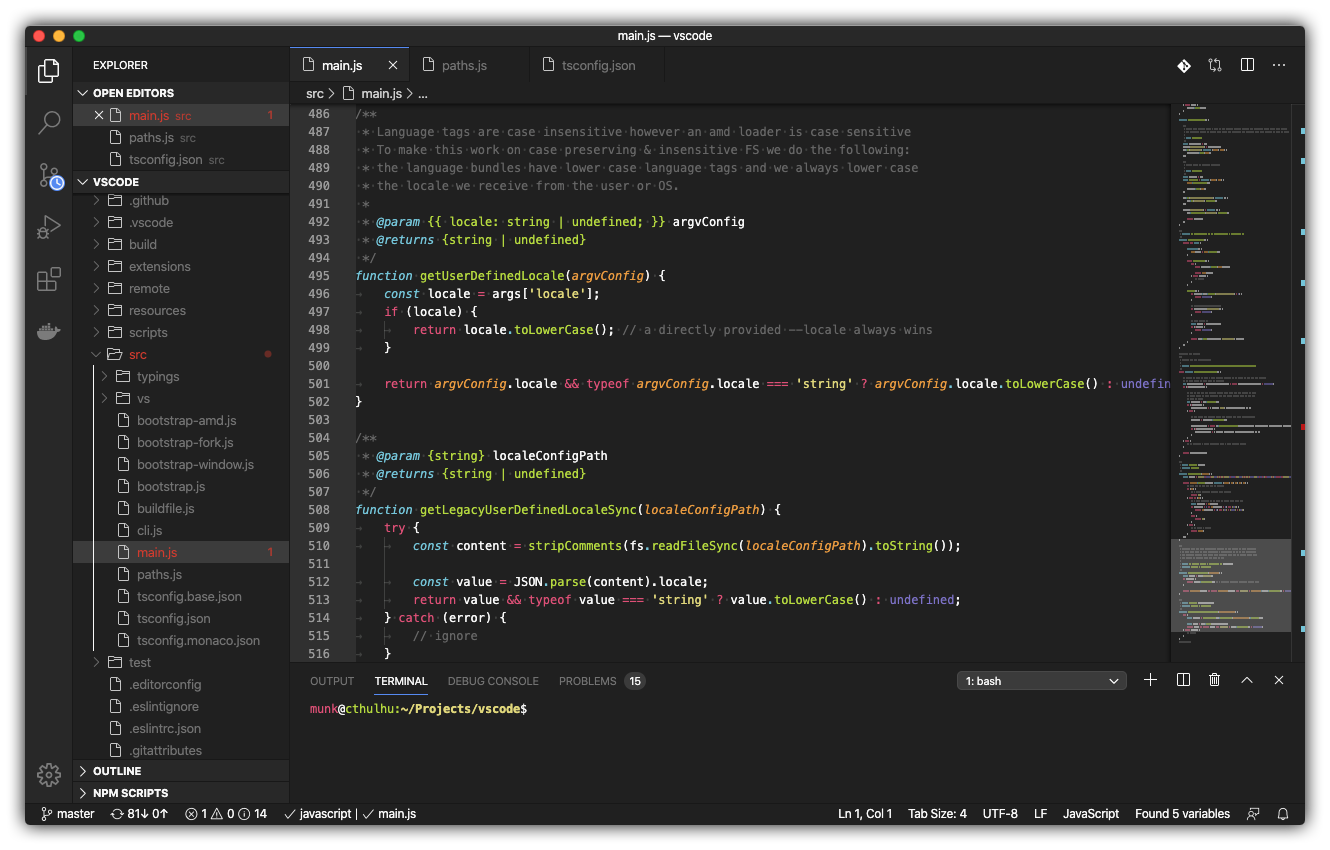
Task: Close the terminal panel
Action: pyautogui.click(x=1279, y=680)
